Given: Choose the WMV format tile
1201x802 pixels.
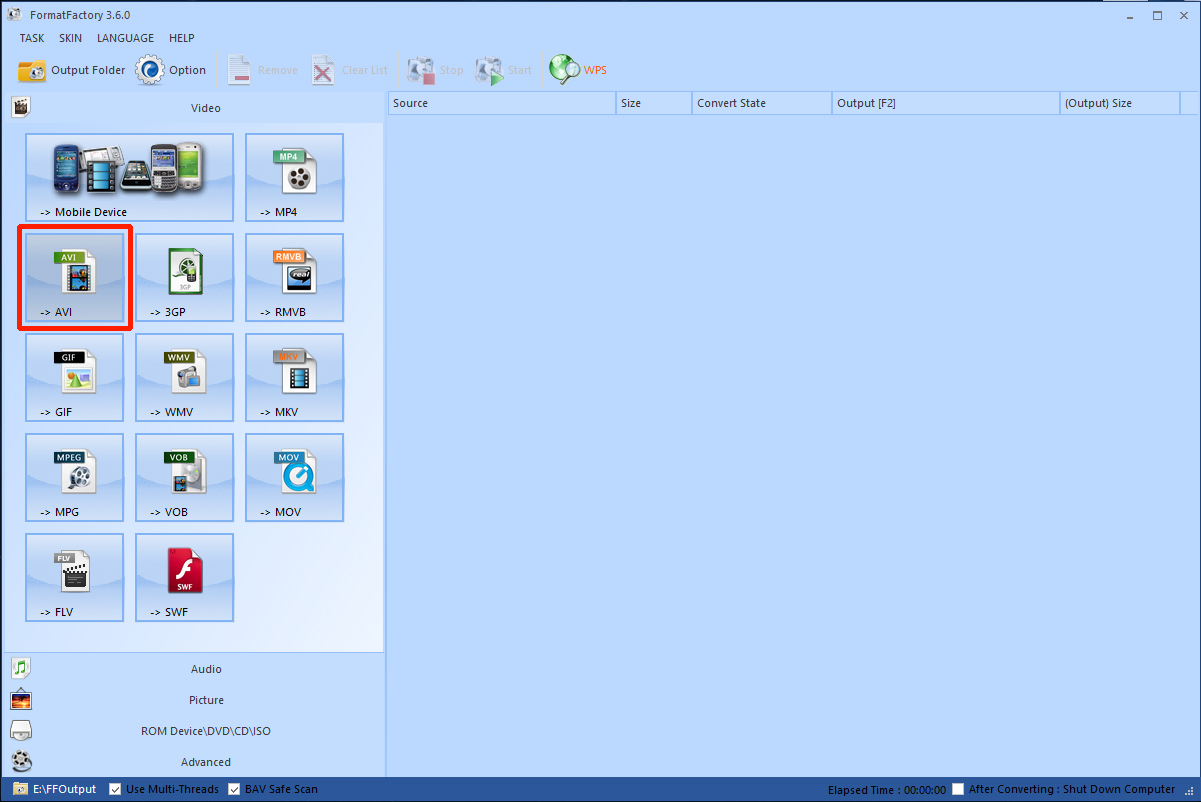Looking at the screenshot, I should click(x=184, y=377).
